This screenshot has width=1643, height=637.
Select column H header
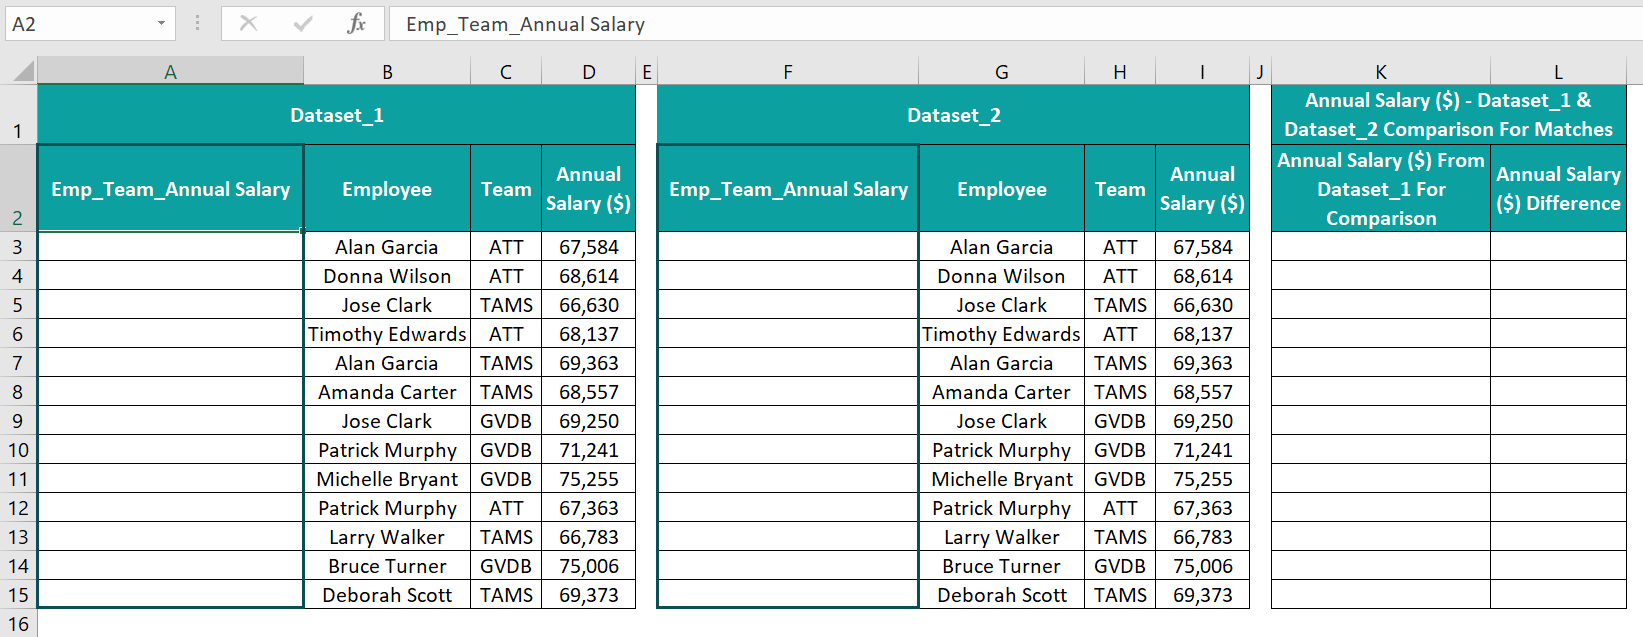1120,72
